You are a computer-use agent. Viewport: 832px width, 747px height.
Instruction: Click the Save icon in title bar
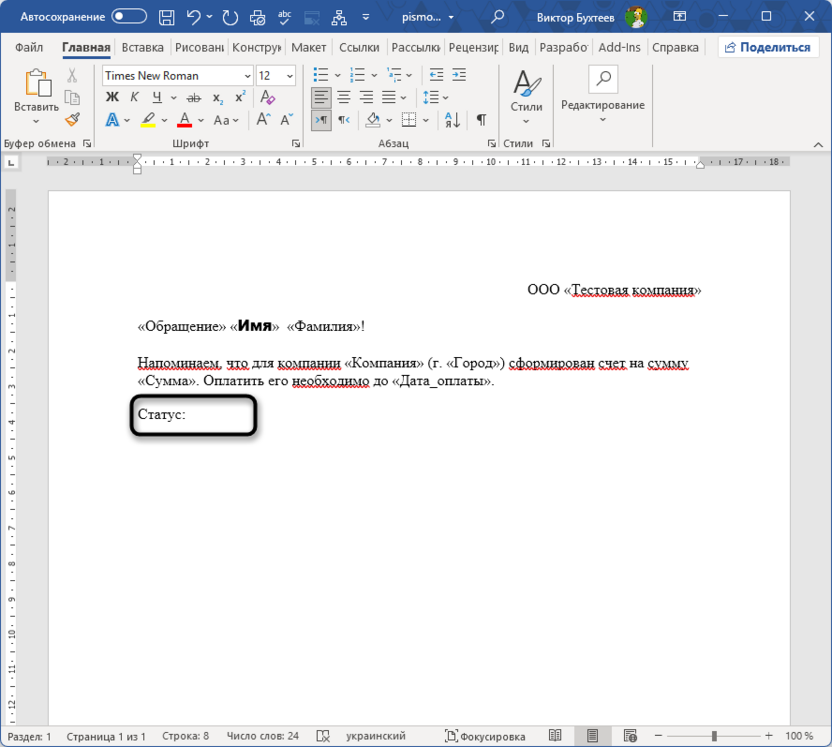[x=166, y=18]
